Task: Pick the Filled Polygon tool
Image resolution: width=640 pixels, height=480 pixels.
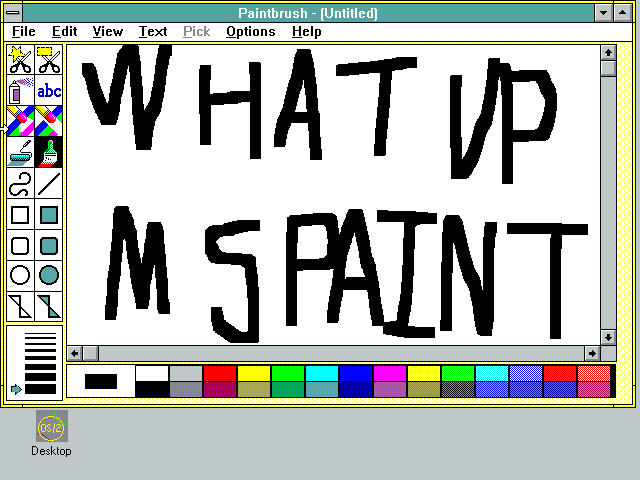Action: [49, 306]
